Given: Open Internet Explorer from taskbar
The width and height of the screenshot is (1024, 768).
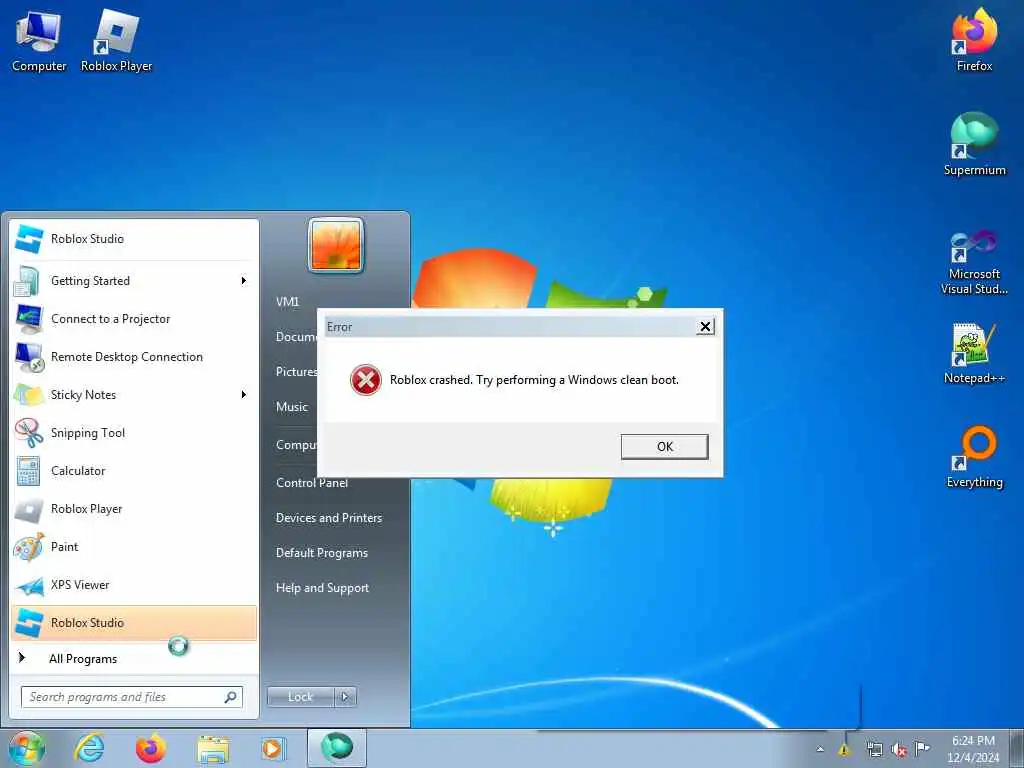Looking at the screenshot, I should [89, 748].
